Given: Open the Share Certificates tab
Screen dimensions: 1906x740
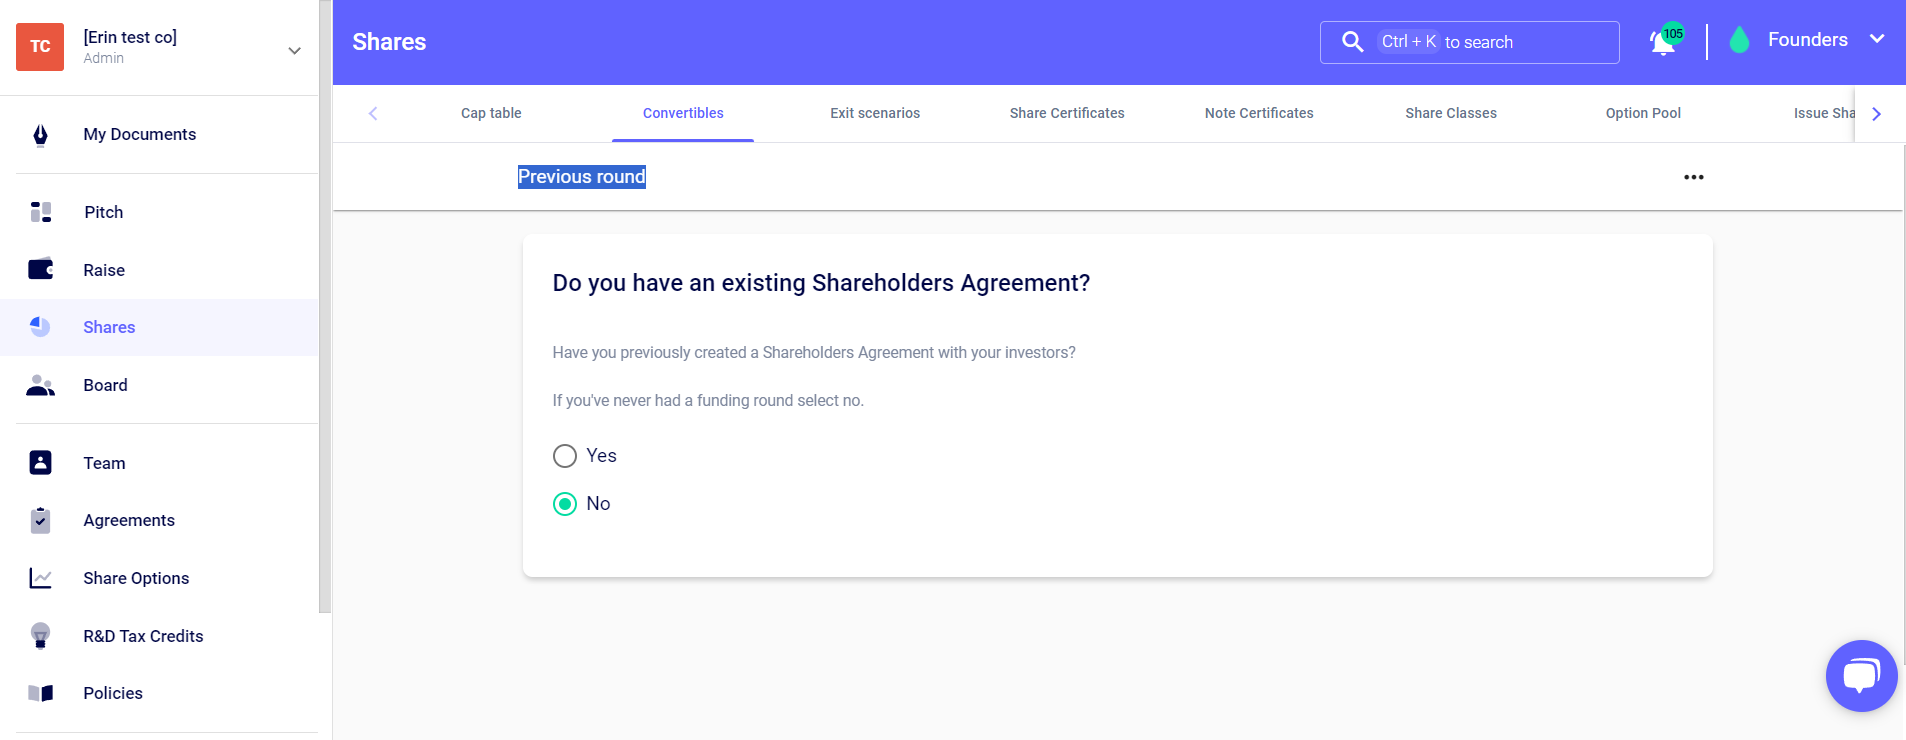Looking at the screenshot, I should tap(1066, 113).
